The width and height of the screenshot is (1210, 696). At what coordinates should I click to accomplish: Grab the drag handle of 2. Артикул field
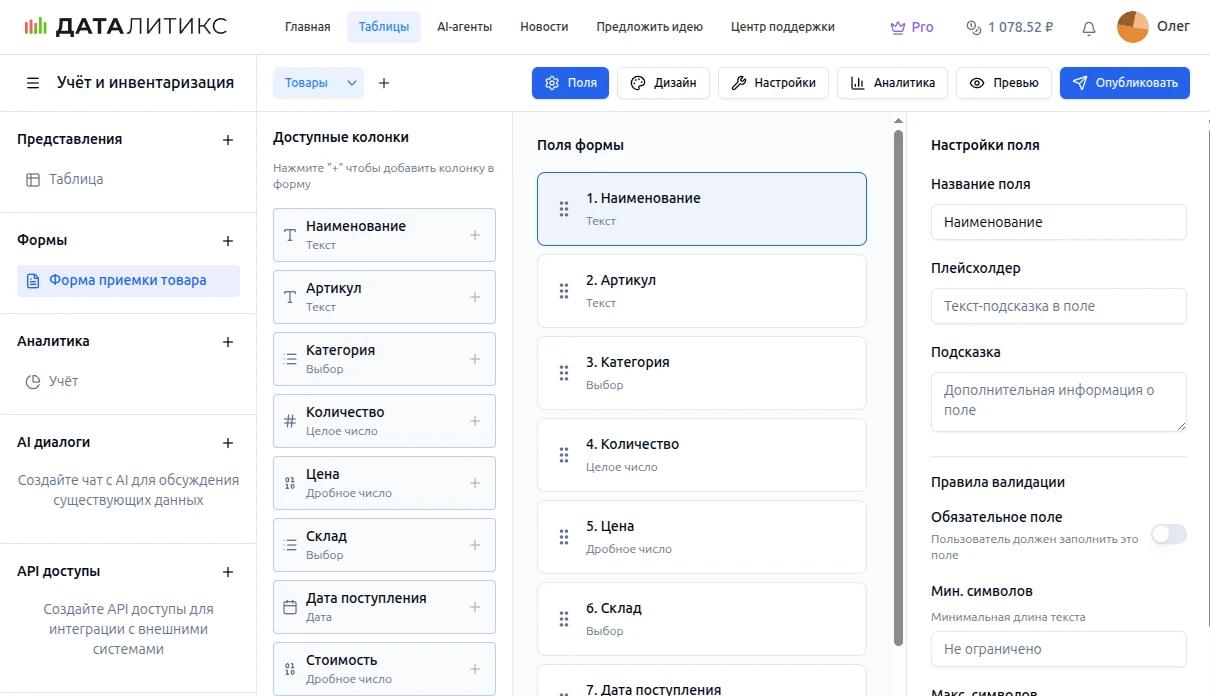pyautogui.click(x=564, y=291)
